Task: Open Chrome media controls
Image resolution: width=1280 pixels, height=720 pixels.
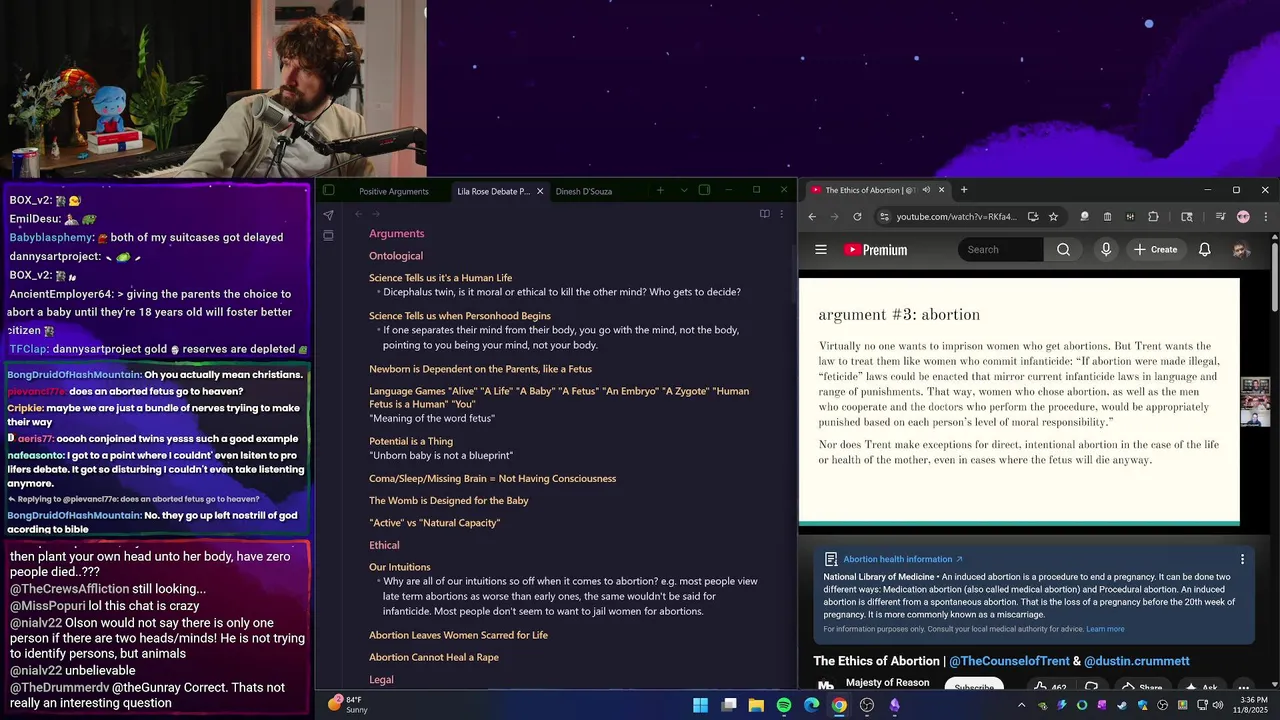Action: click(1221, 217)
